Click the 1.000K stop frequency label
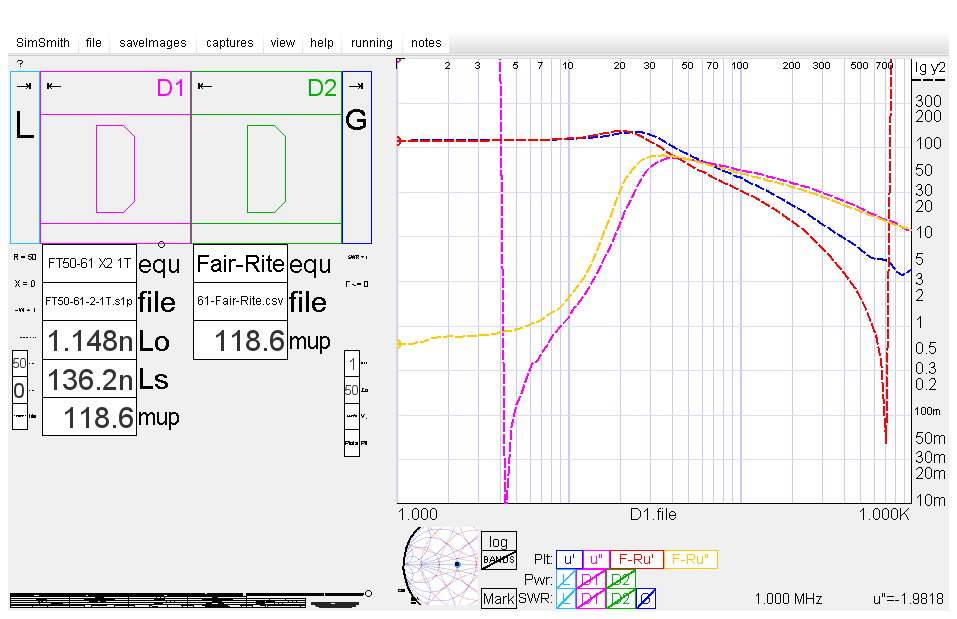 pos(884,515)
